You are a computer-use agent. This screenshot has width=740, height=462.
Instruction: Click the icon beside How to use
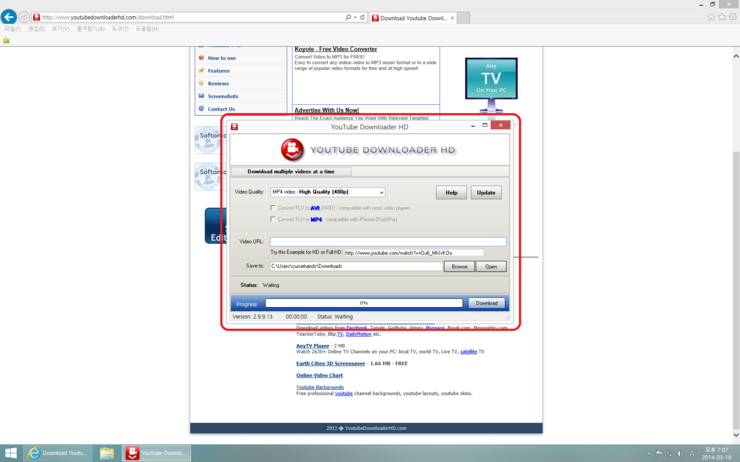(201, 58)
